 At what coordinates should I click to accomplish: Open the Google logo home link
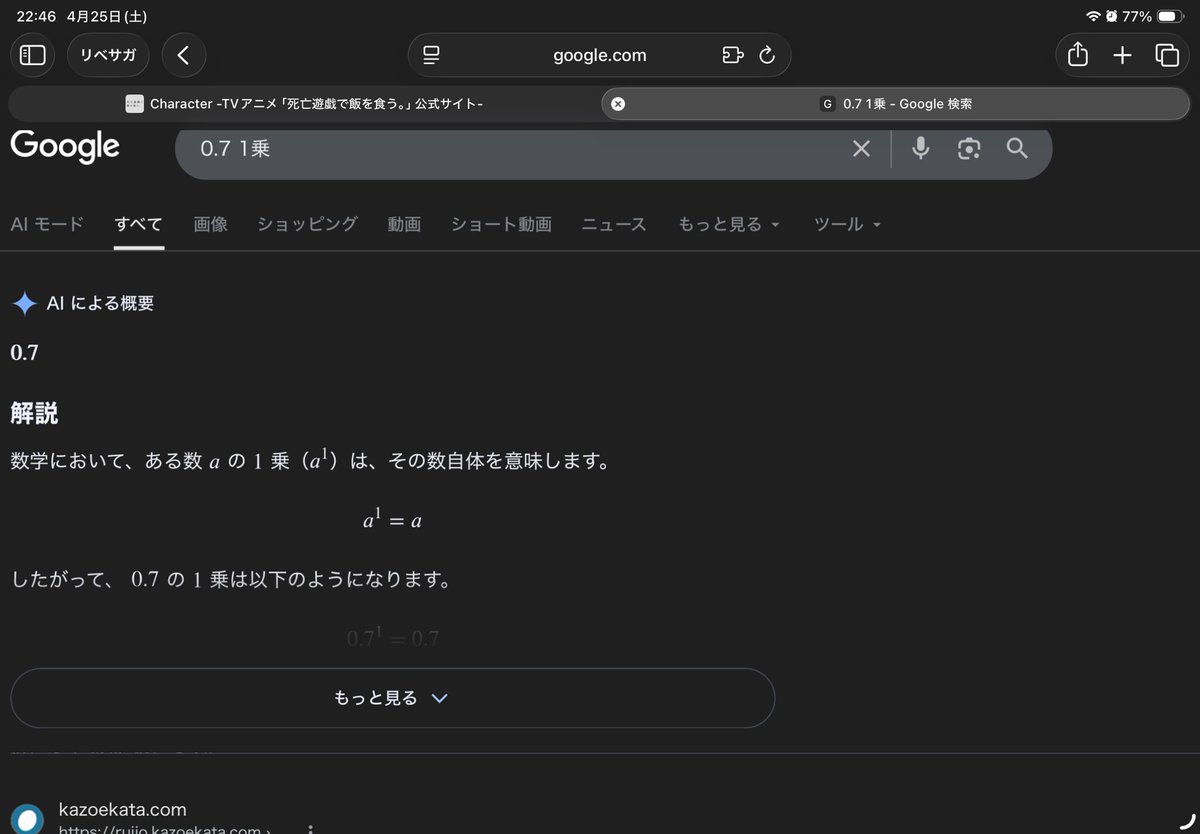tap(65, 146)
